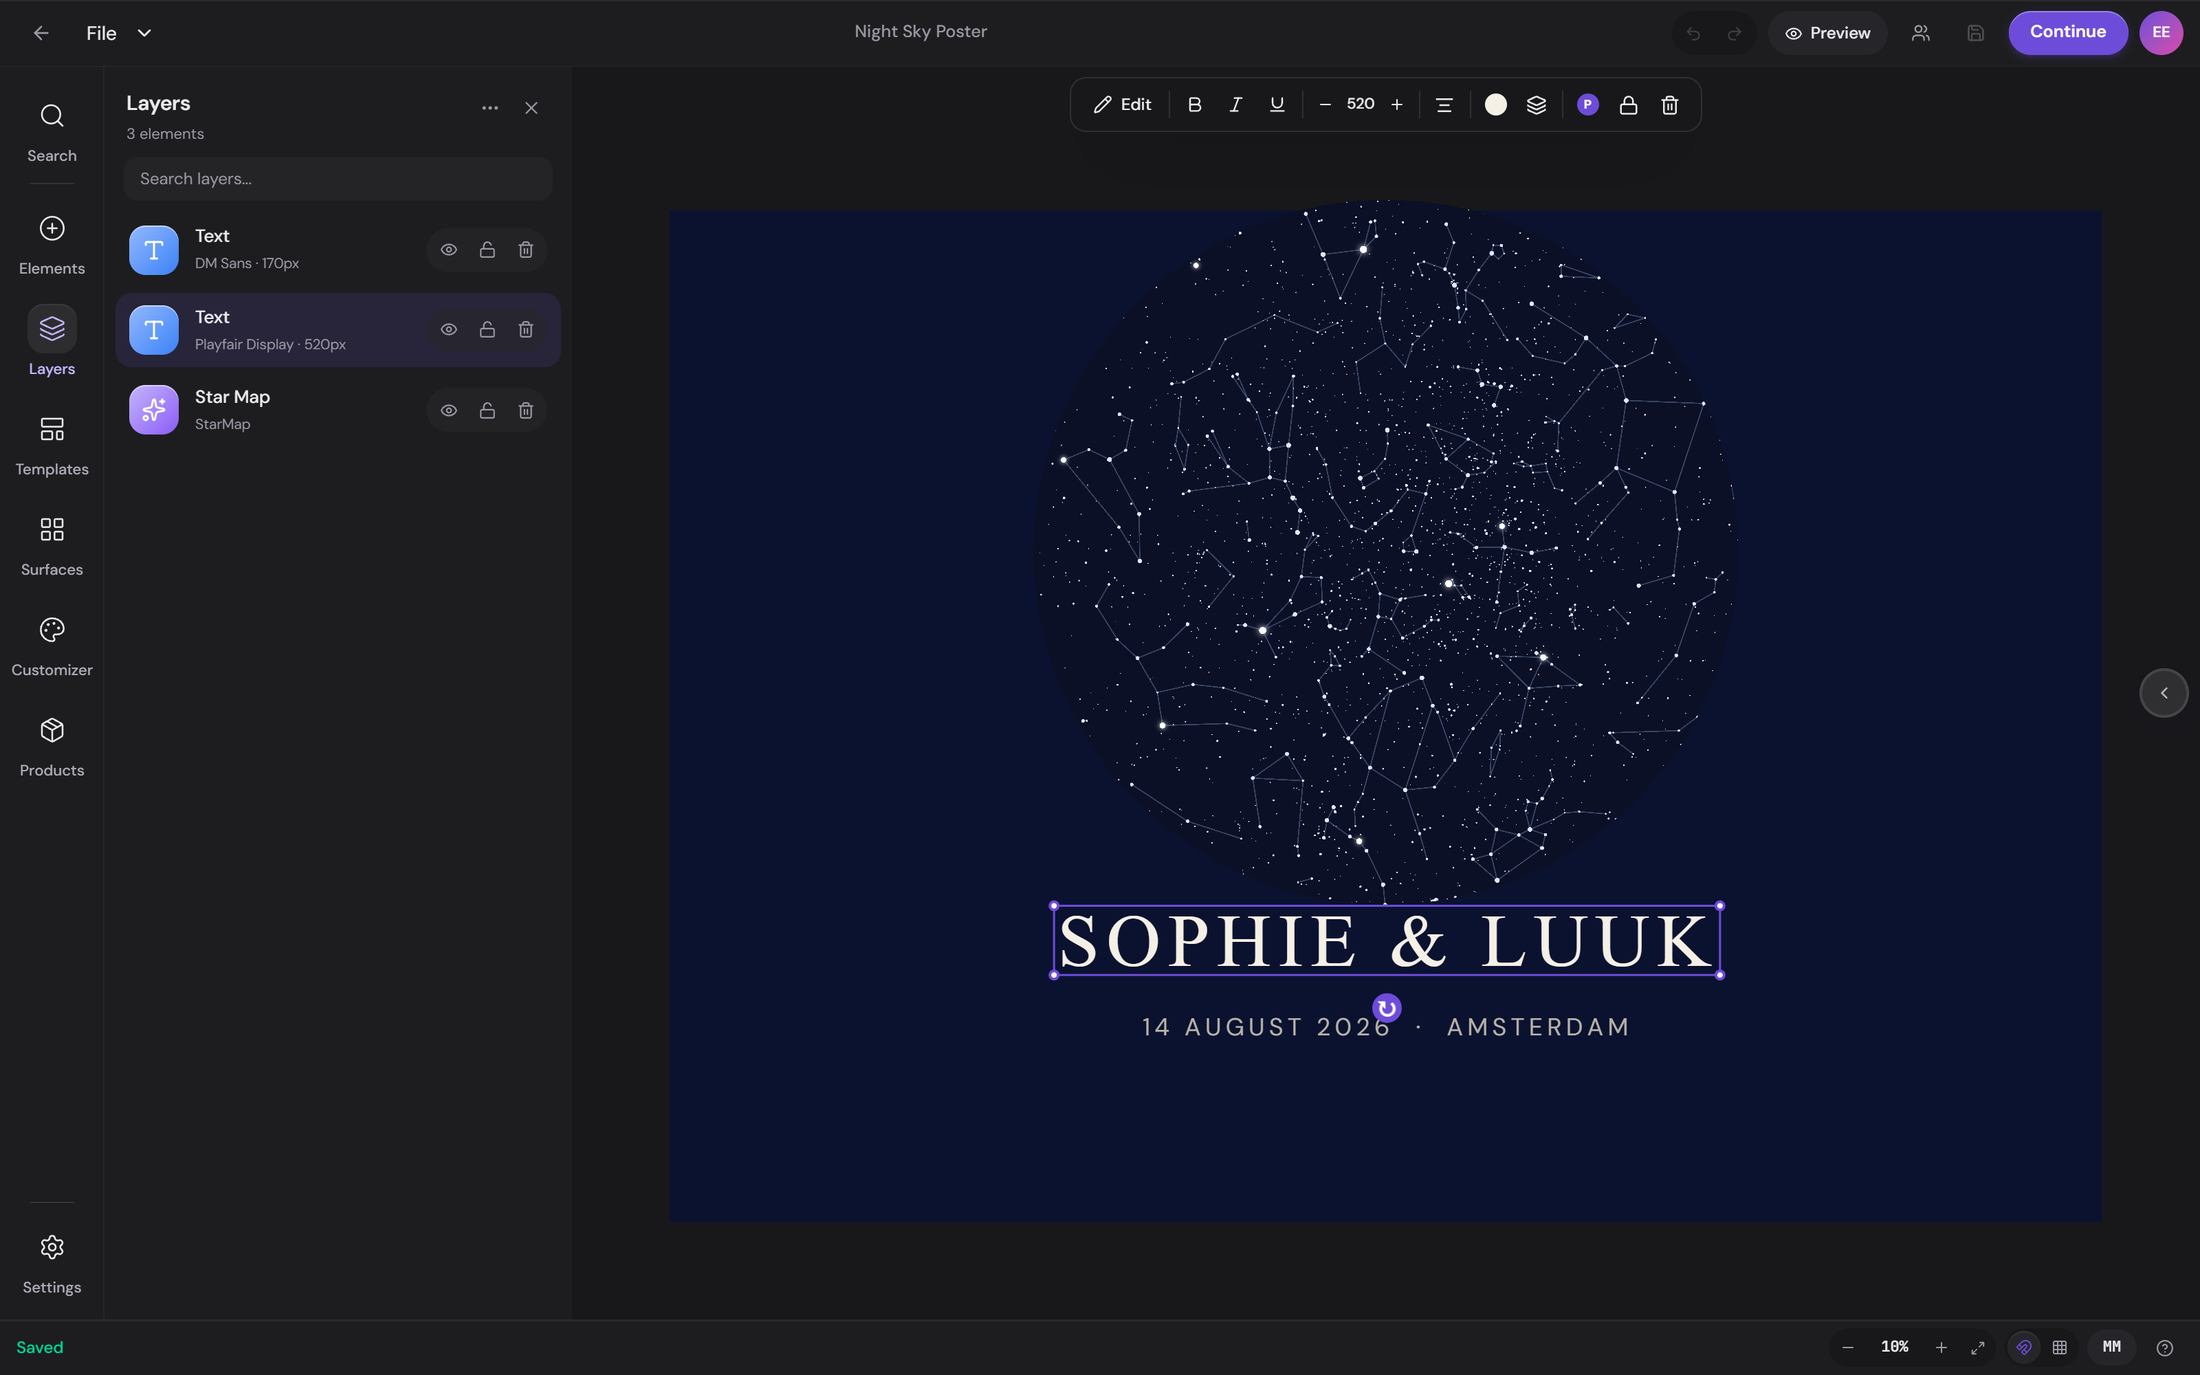Image resolution: width=2200 pixels, height=1375 pixels.
Task: Click the undo arrow
Action: click(1693, 34)
